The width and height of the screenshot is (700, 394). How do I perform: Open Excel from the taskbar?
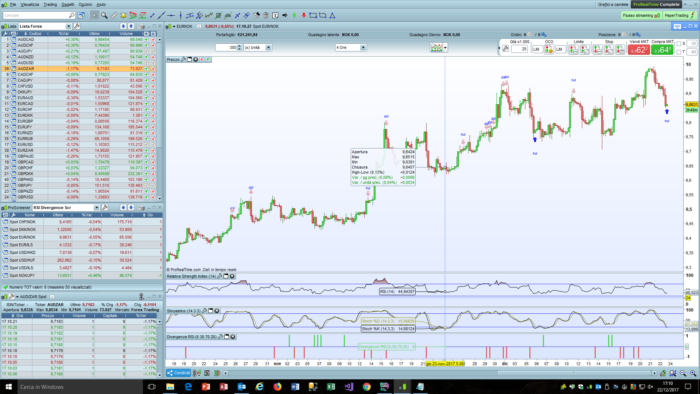tap(331, 386)
